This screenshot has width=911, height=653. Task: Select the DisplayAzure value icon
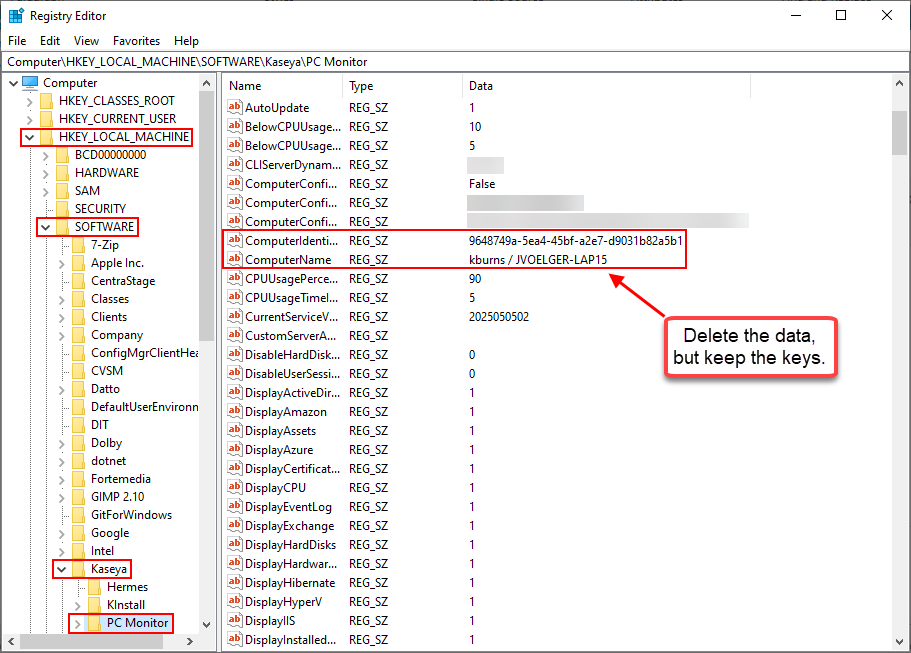tap(235, 449)
